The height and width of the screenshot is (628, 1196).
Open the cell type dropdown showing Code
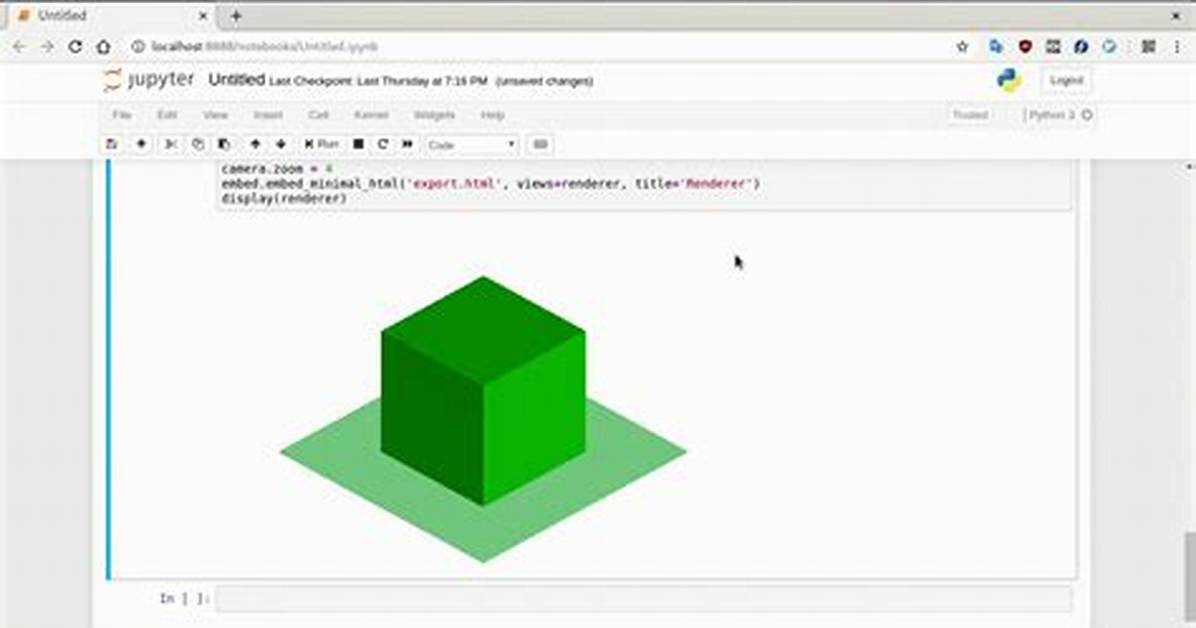471,145
